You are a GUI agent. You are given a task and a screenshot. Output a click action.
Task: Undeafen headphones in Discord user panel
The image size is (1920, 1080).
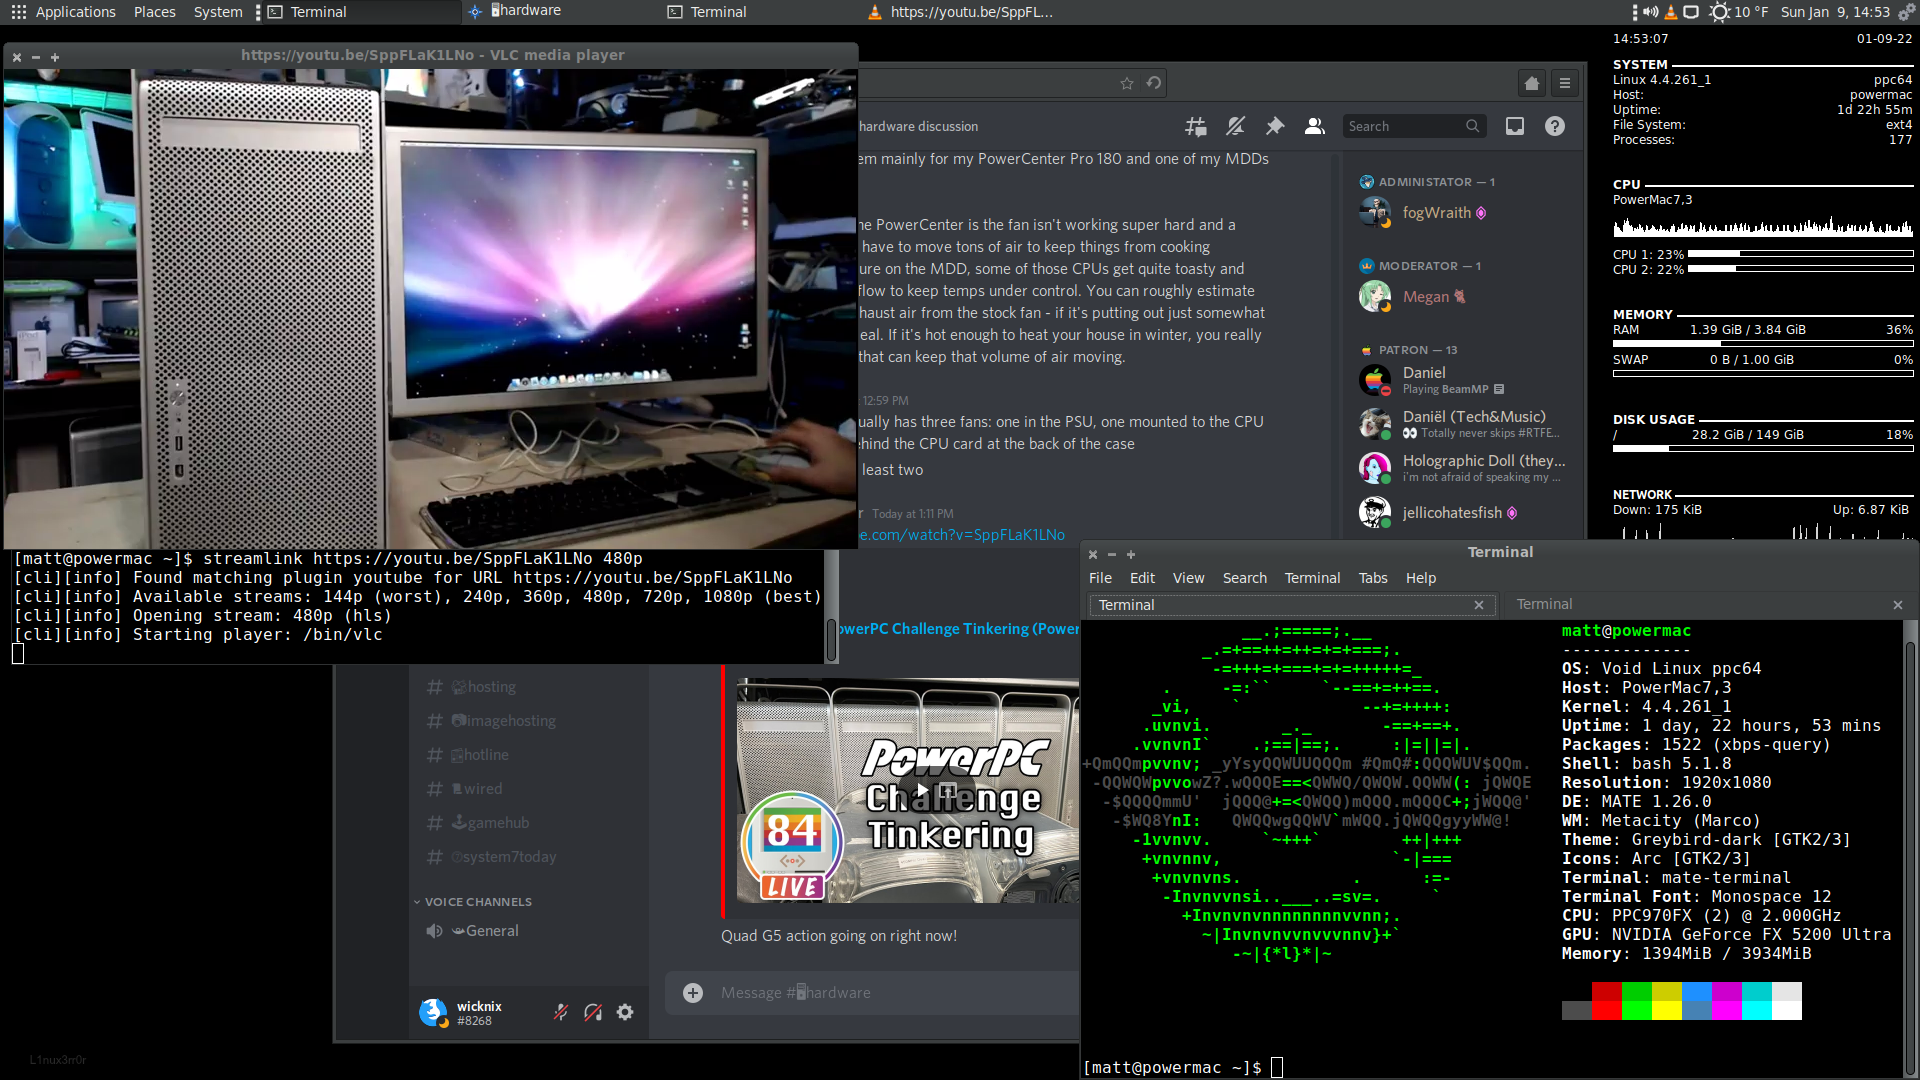tap(593, 1012)
